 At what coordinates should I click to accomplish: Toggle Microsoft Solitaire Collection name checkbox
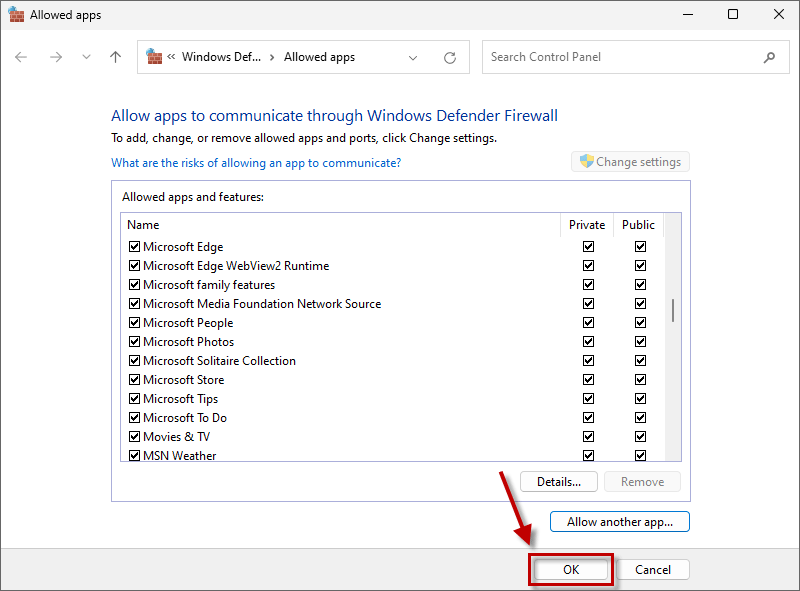point(134,360)
